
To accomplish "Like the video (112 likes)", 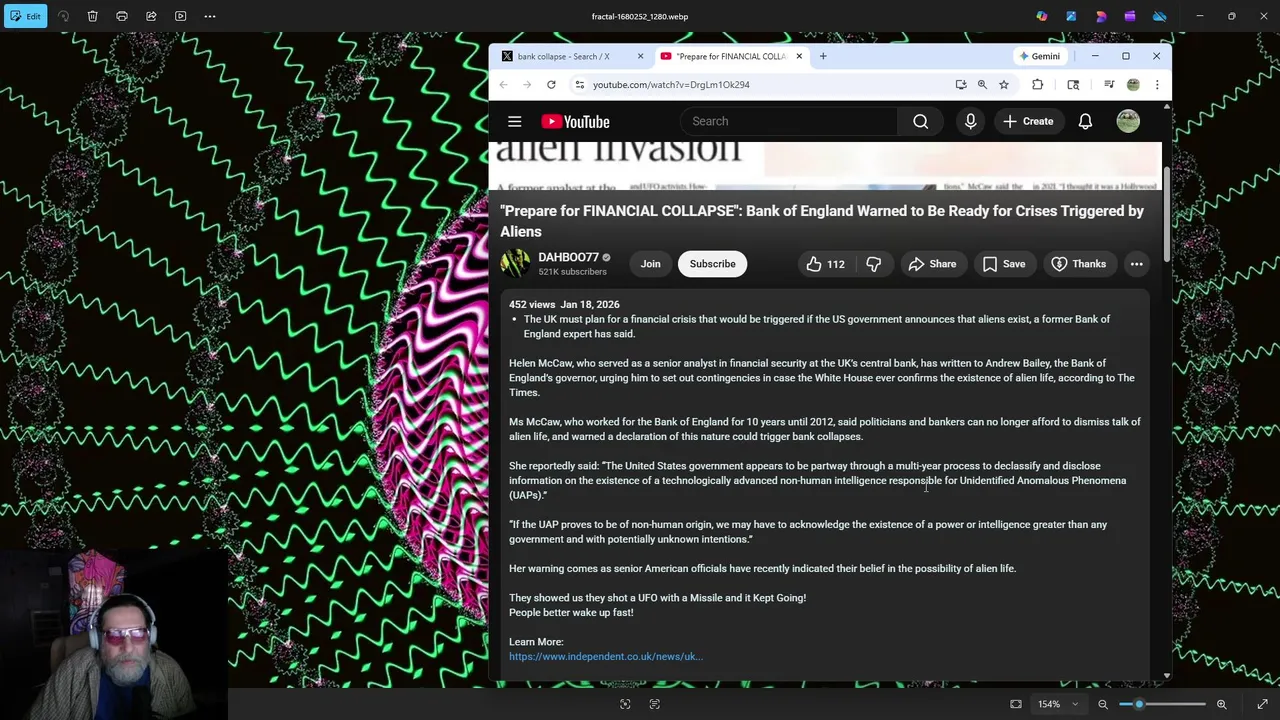I will [x=826, y=264].
